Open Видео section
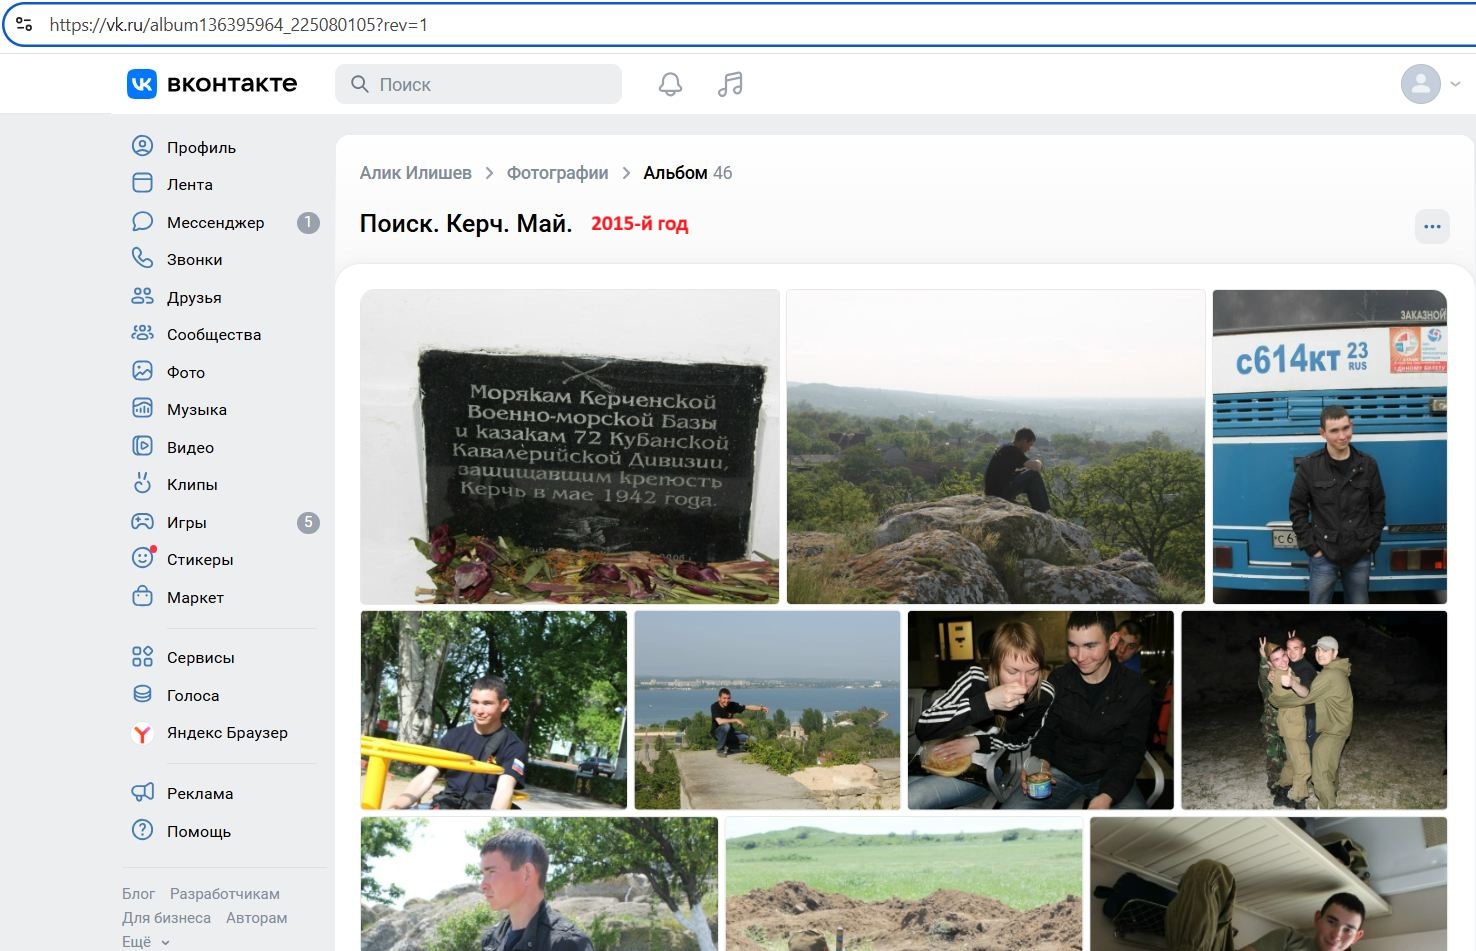This screenshot has width=1476, height=951. 190,447
